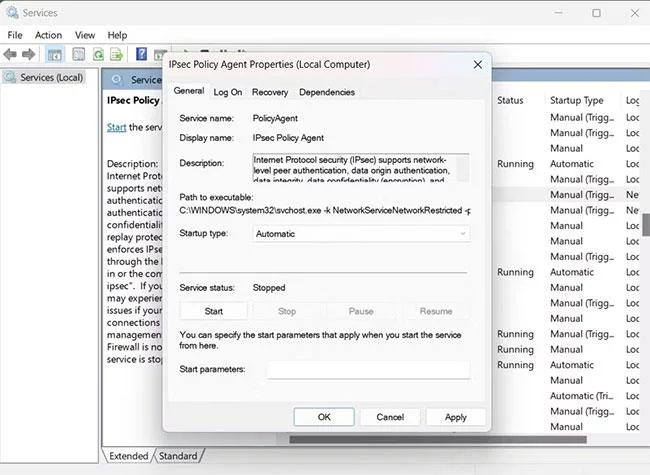Open the View menu
650x475 pixels.
(x=85, y=35)
